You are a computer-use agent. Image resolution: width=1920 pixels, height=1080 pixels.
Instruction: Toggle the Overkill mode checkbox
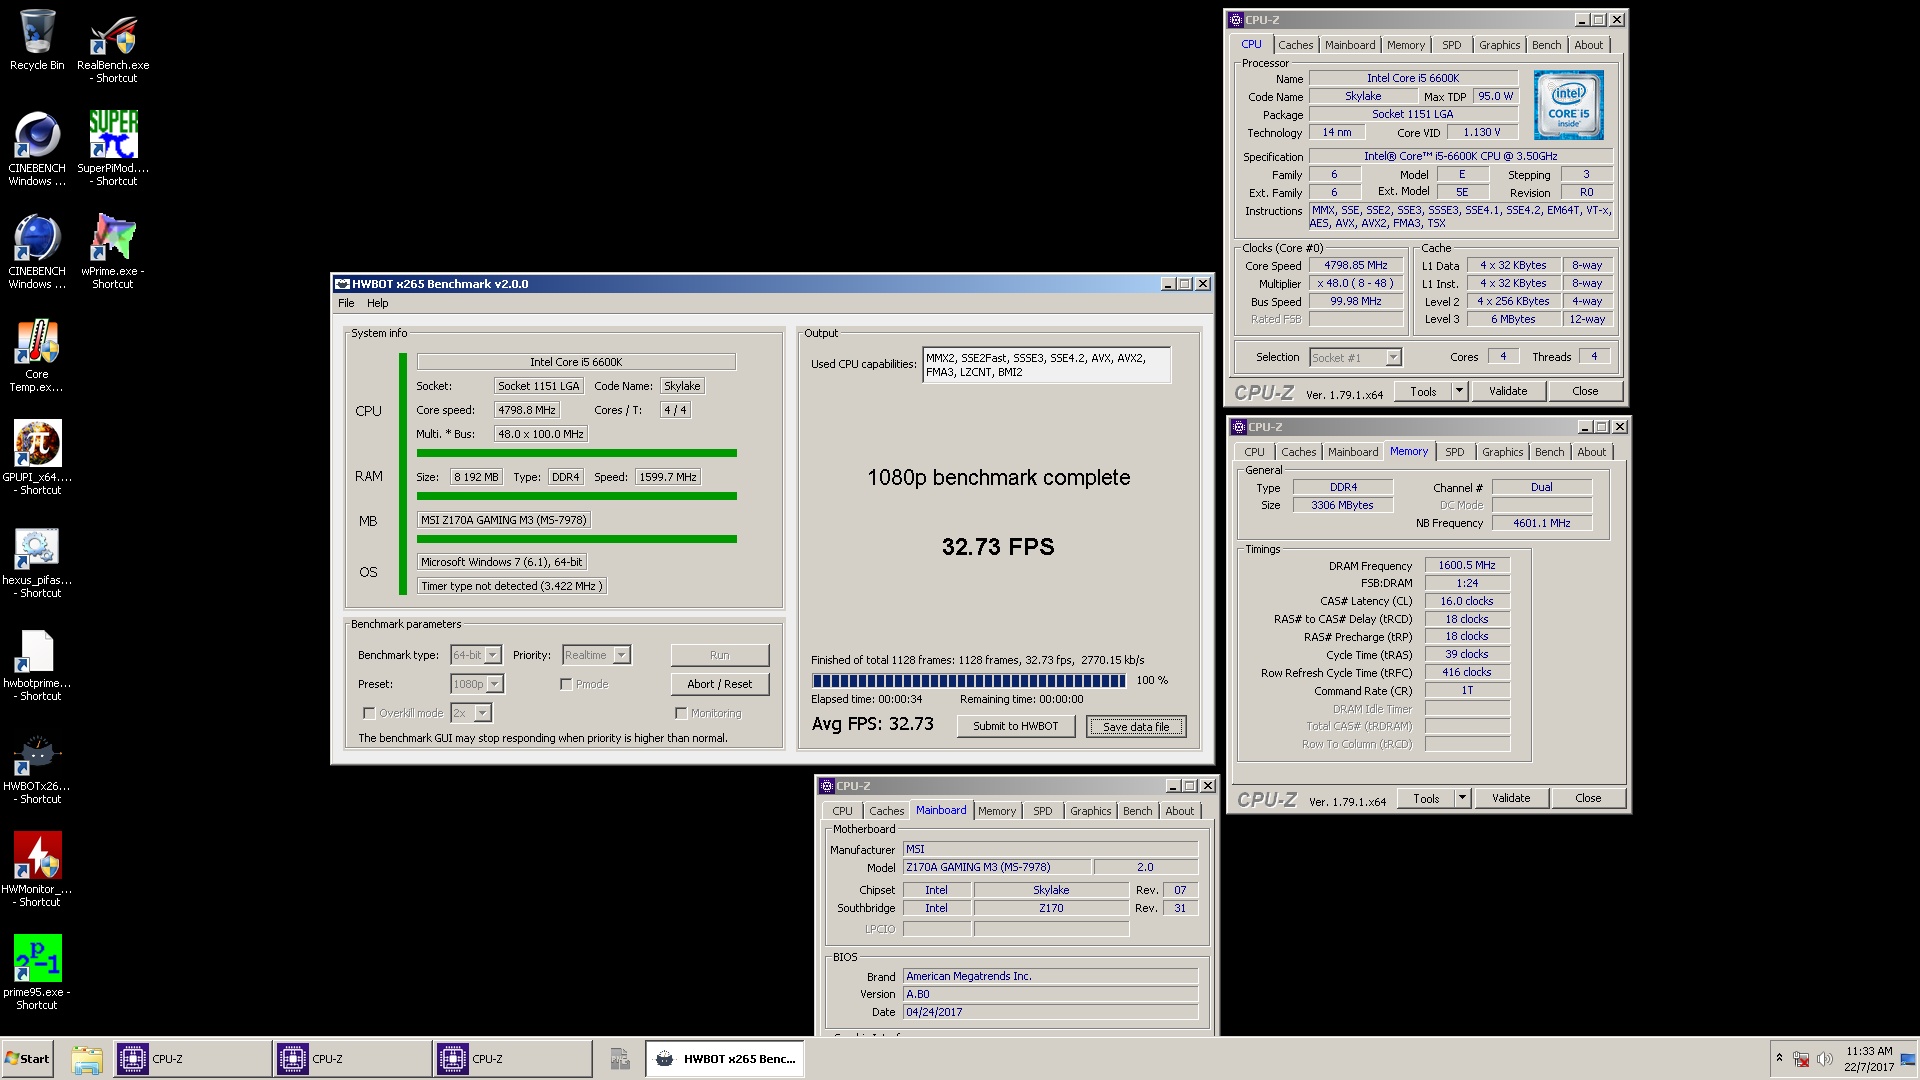click(x=369, y=713)
